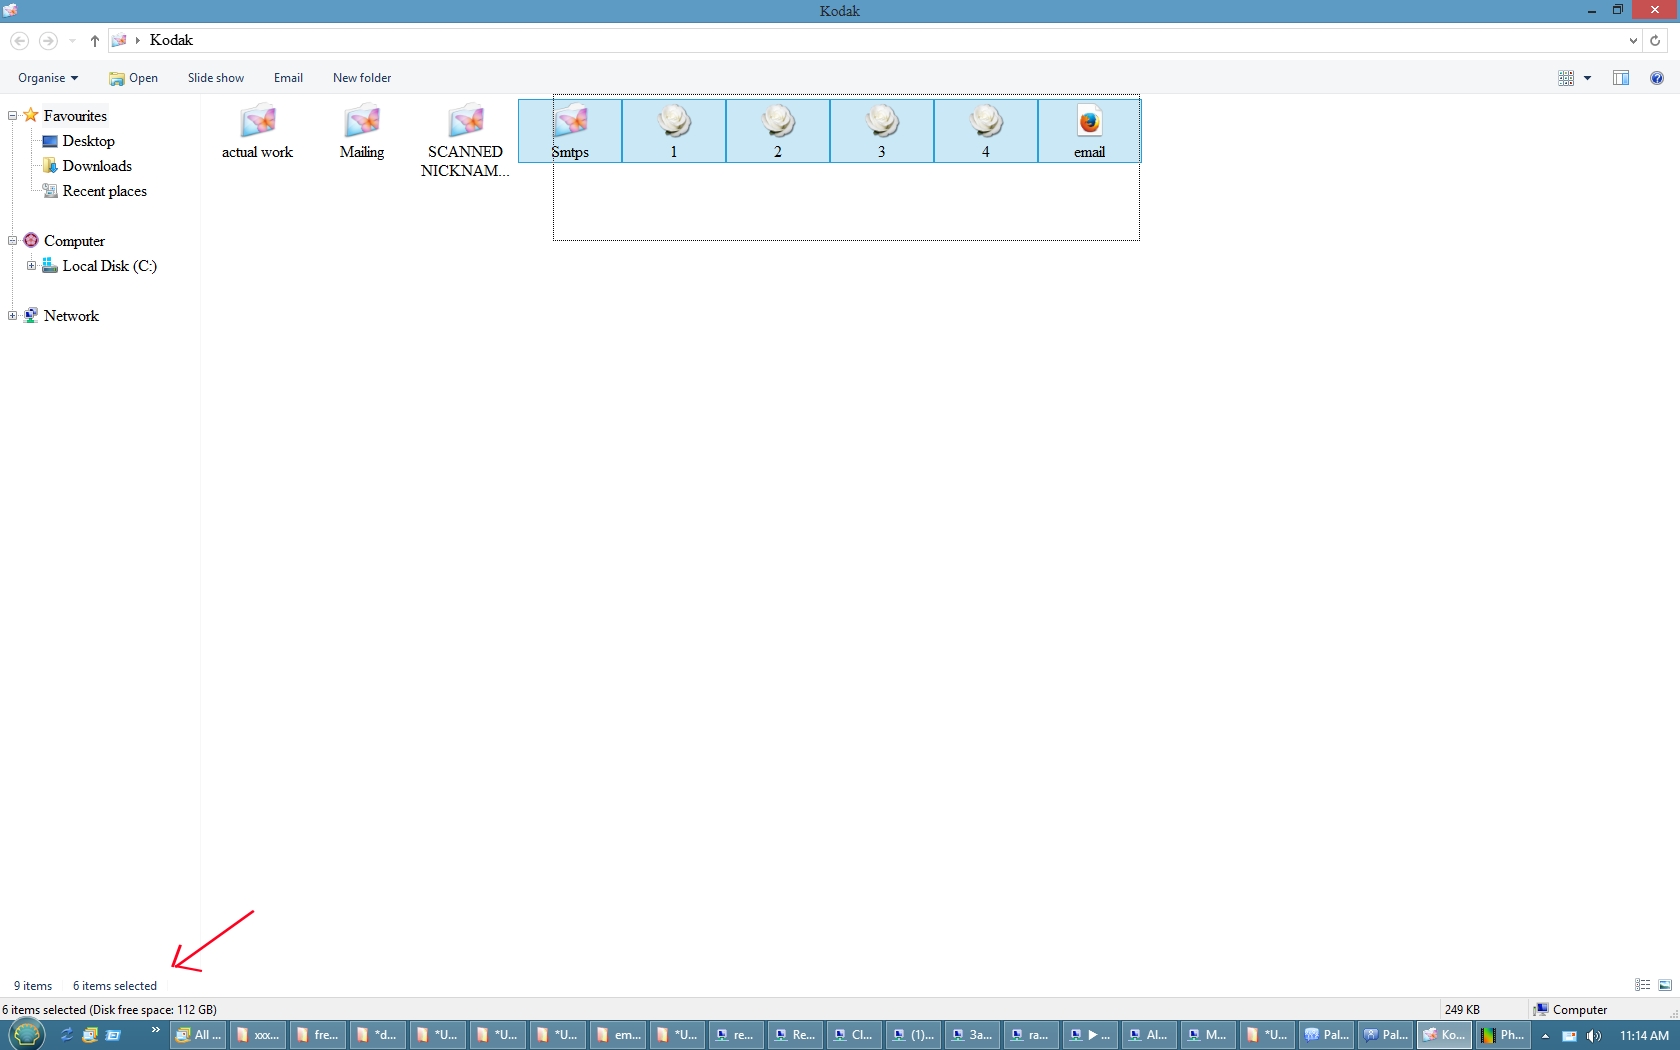Click the up one level arrow

point(95,41)
